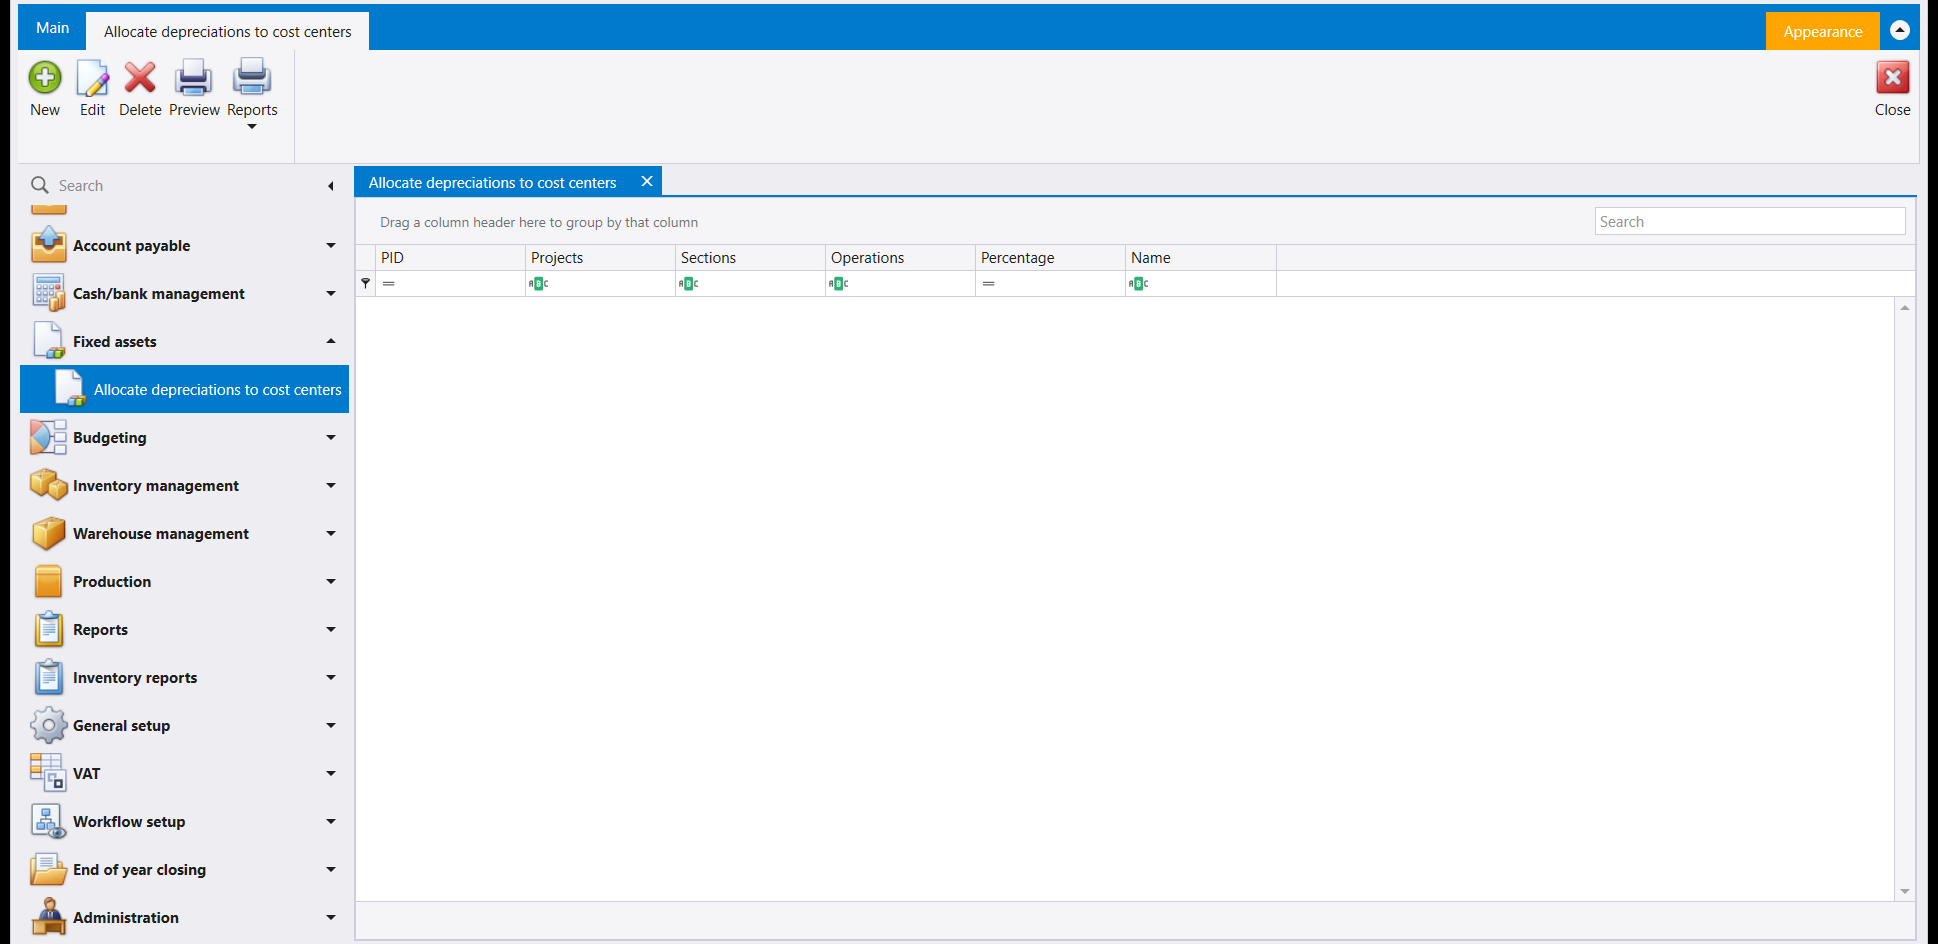Sort by the Projects column header
This screenshot has height=944, width=1938.
click(600, 257)
